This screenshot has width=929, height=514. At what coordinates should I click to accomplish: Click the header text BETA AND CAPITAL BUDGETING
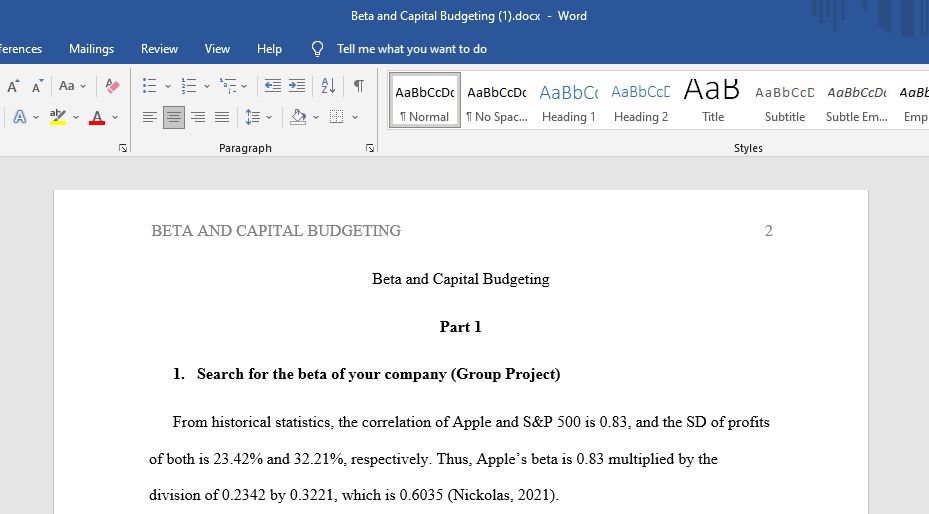276,230
